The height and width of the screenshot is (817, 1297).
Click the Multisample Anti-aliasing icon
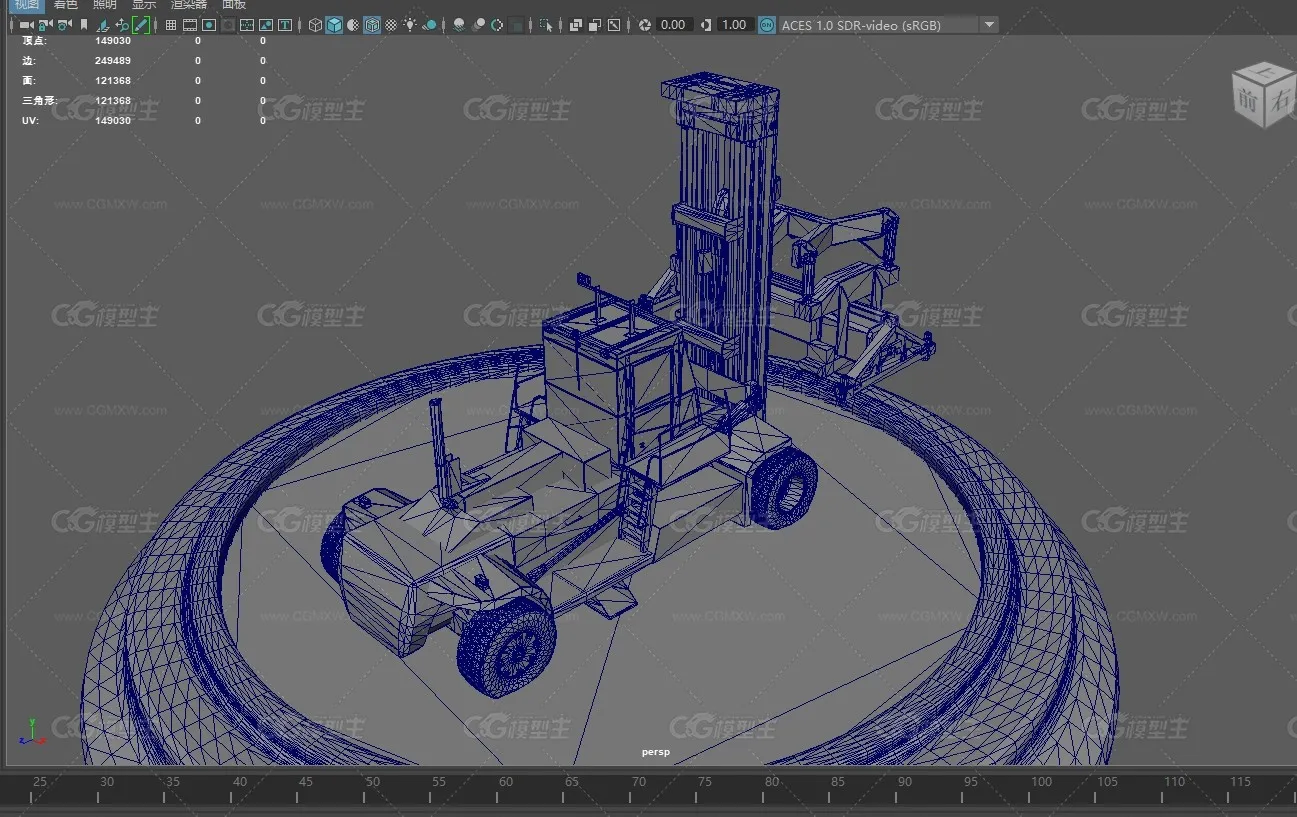(497, 25)
